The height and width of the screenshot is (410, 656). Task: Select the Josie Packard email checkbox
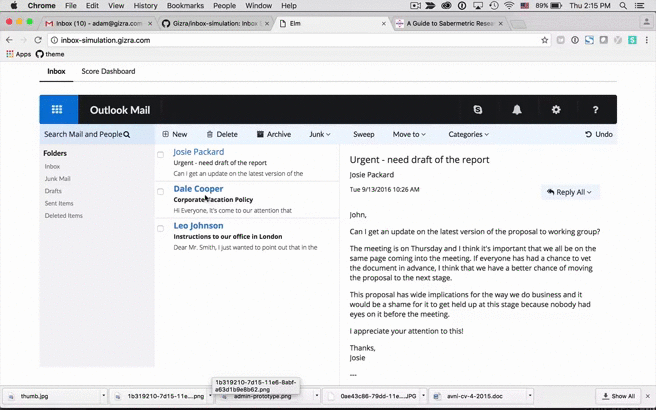(x=160, y=155)
